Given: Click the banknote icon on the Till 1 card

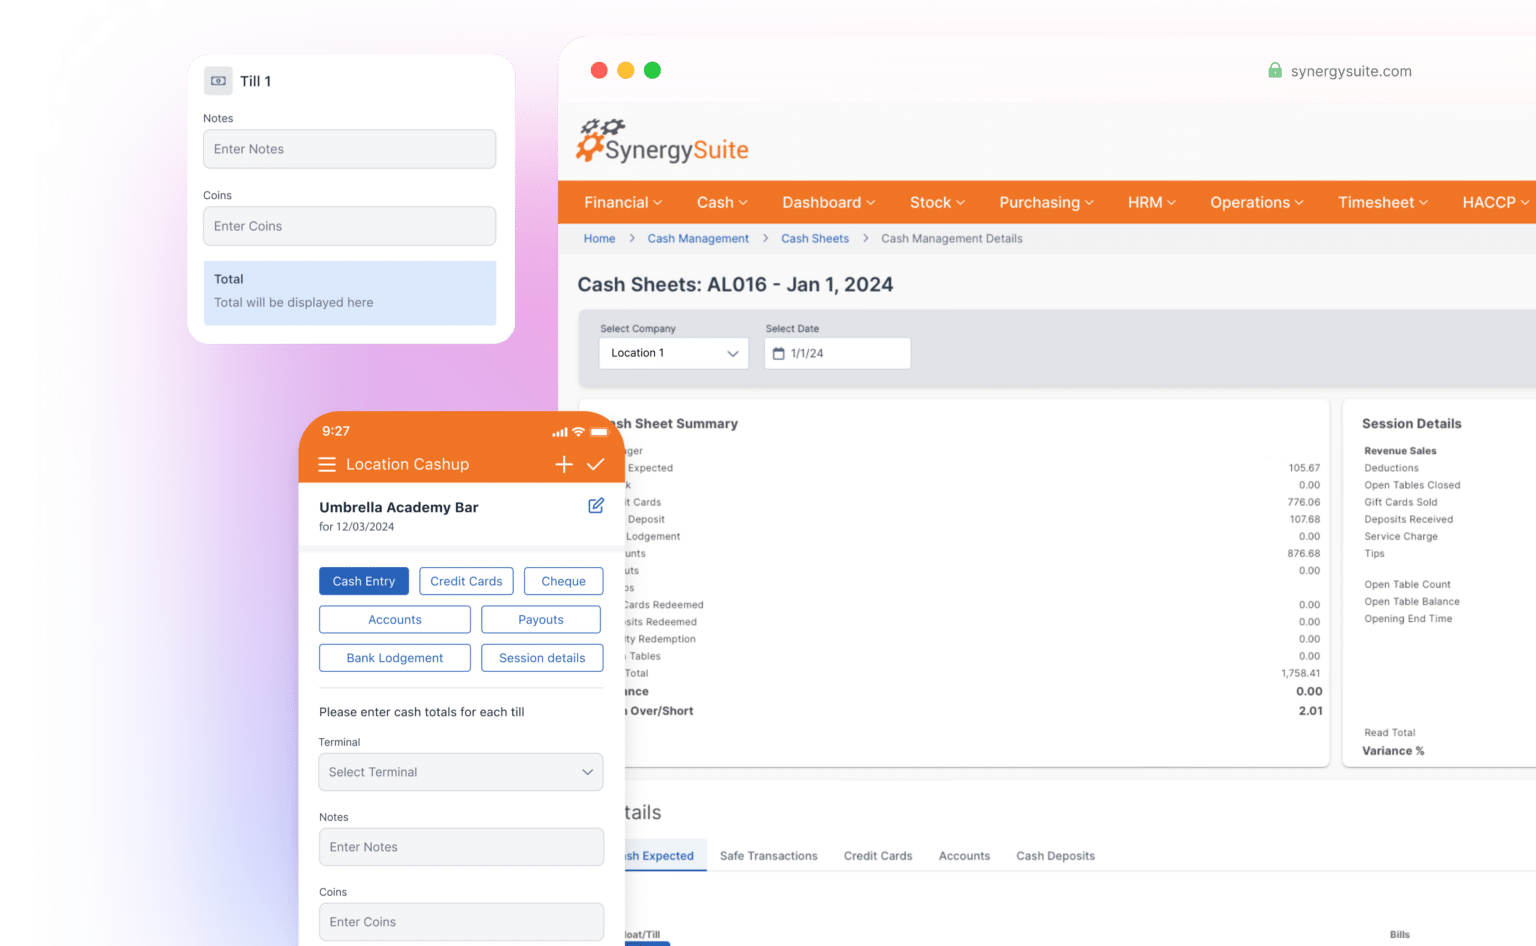Looking at the screenshot, I should (218, 80).
